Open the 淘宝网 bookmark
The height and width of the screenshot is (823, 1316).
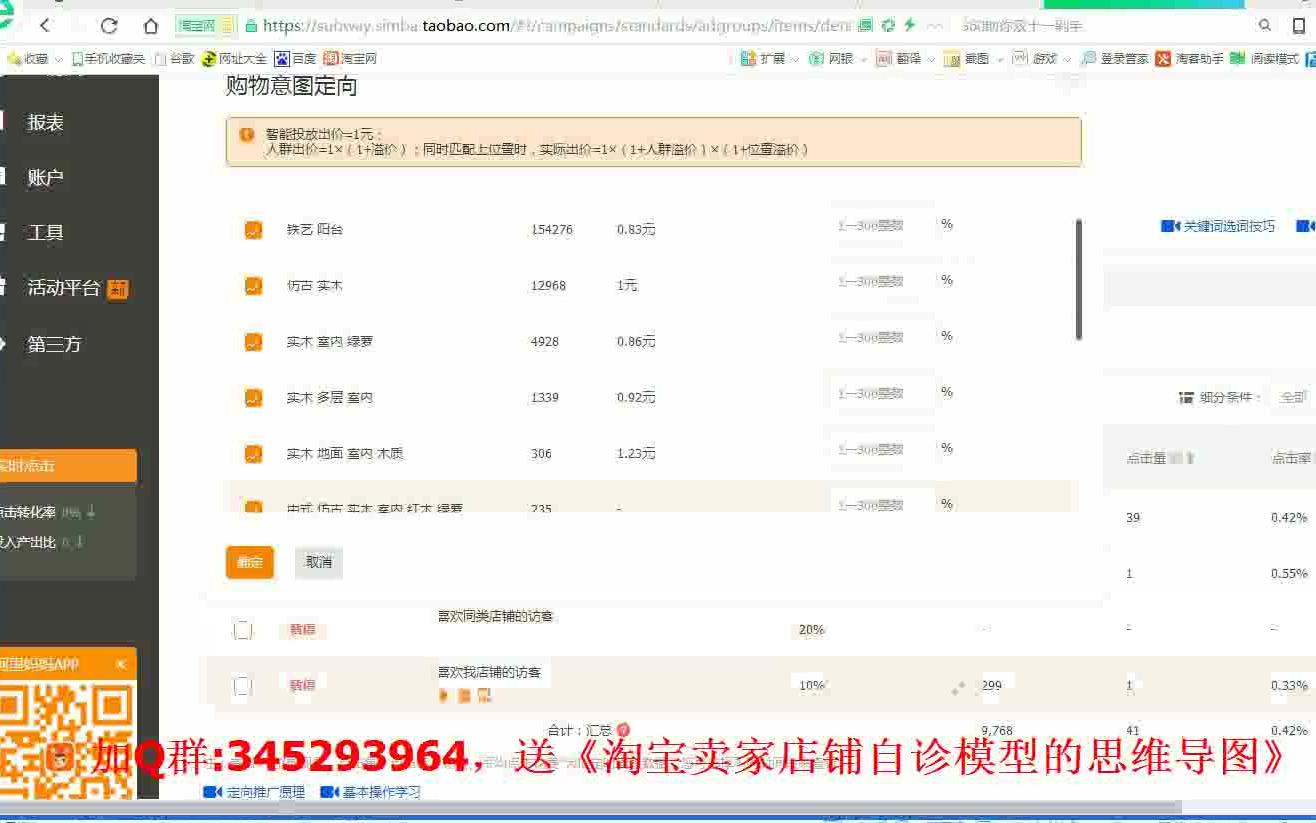coord(350,59)
